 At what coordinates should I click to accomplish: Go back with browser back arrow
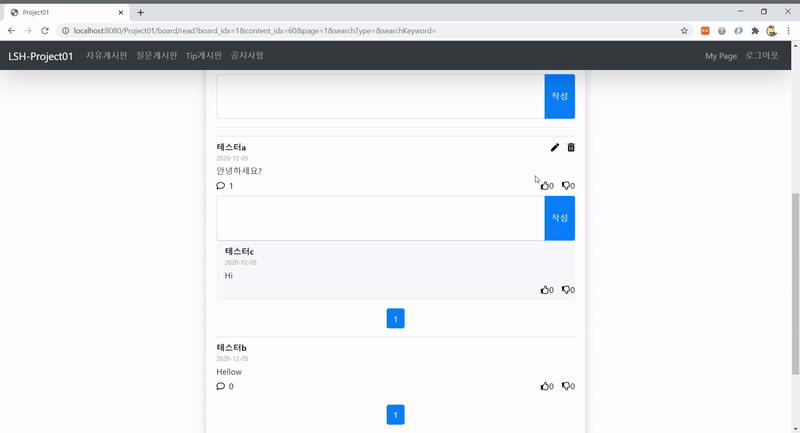[x=11, y=31]
